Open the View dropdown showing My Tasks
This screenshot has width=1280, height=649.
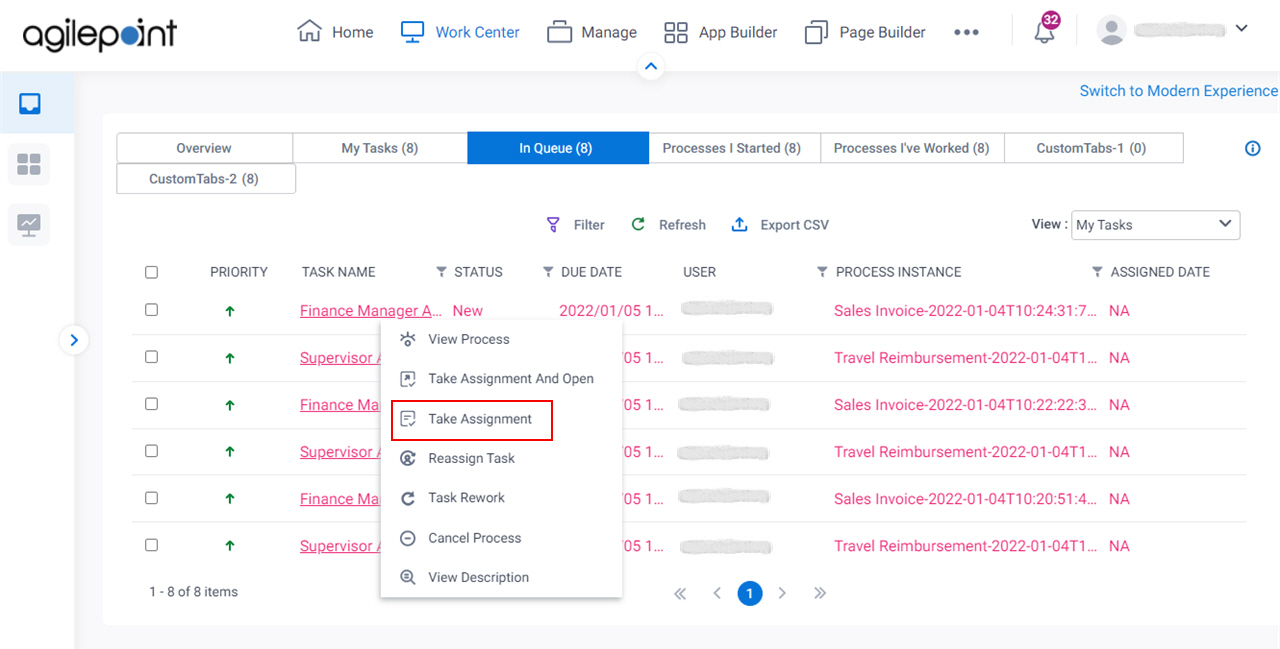(1155, 224)
